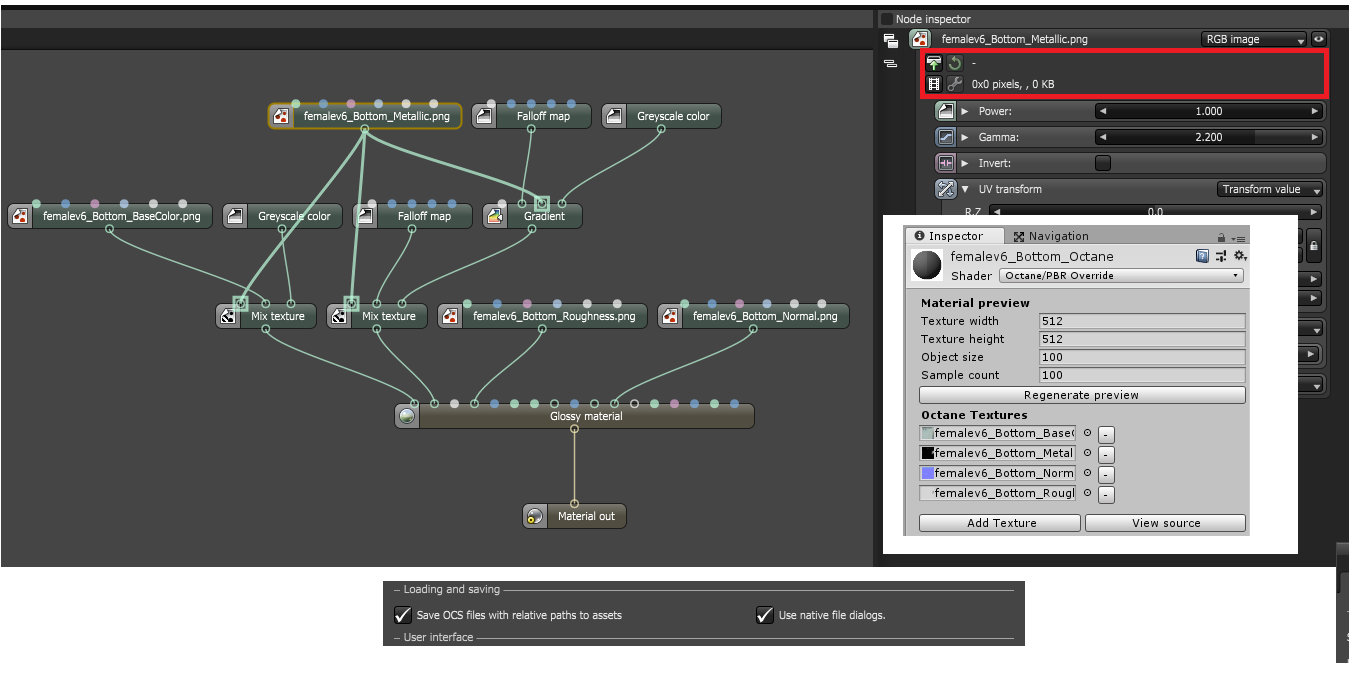Toggle the Invert checkbox
The height and width of the screenshot is (684, 1349).
tap(1103, 163)
